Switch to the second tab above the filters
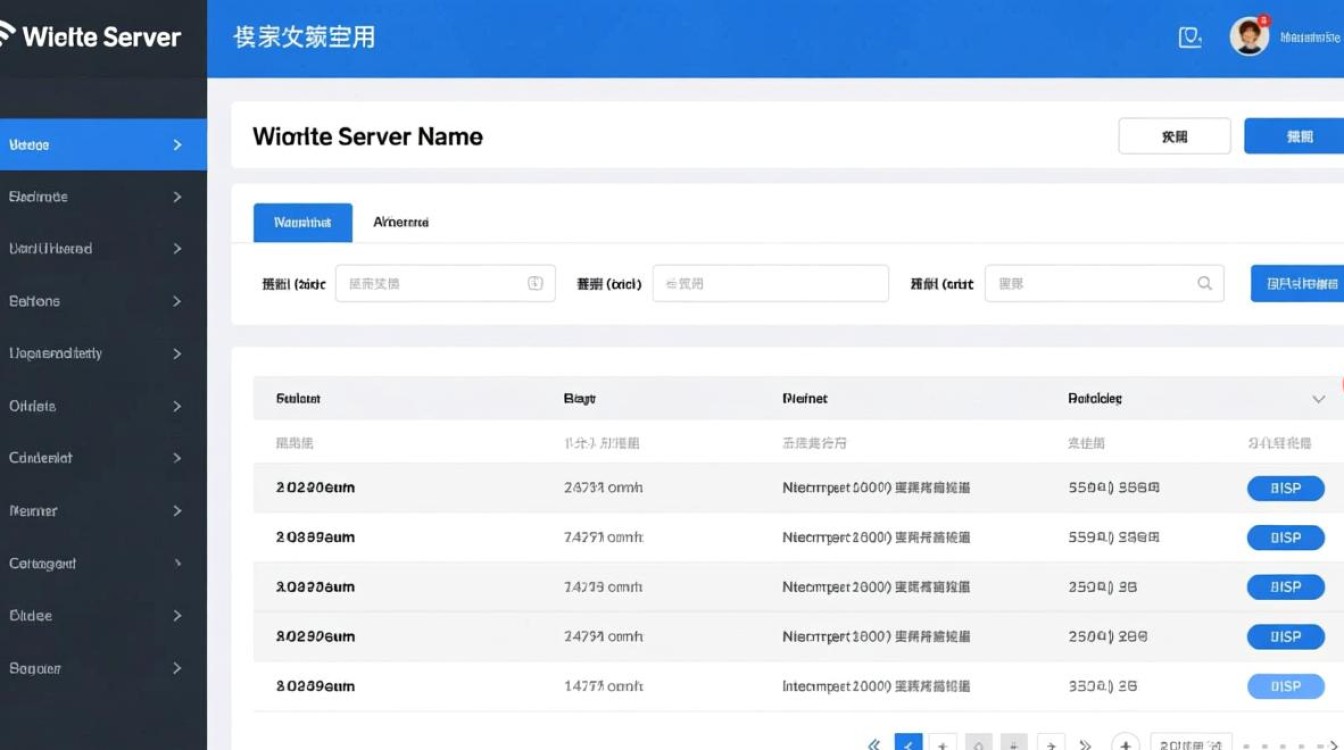 coord(401,222)
